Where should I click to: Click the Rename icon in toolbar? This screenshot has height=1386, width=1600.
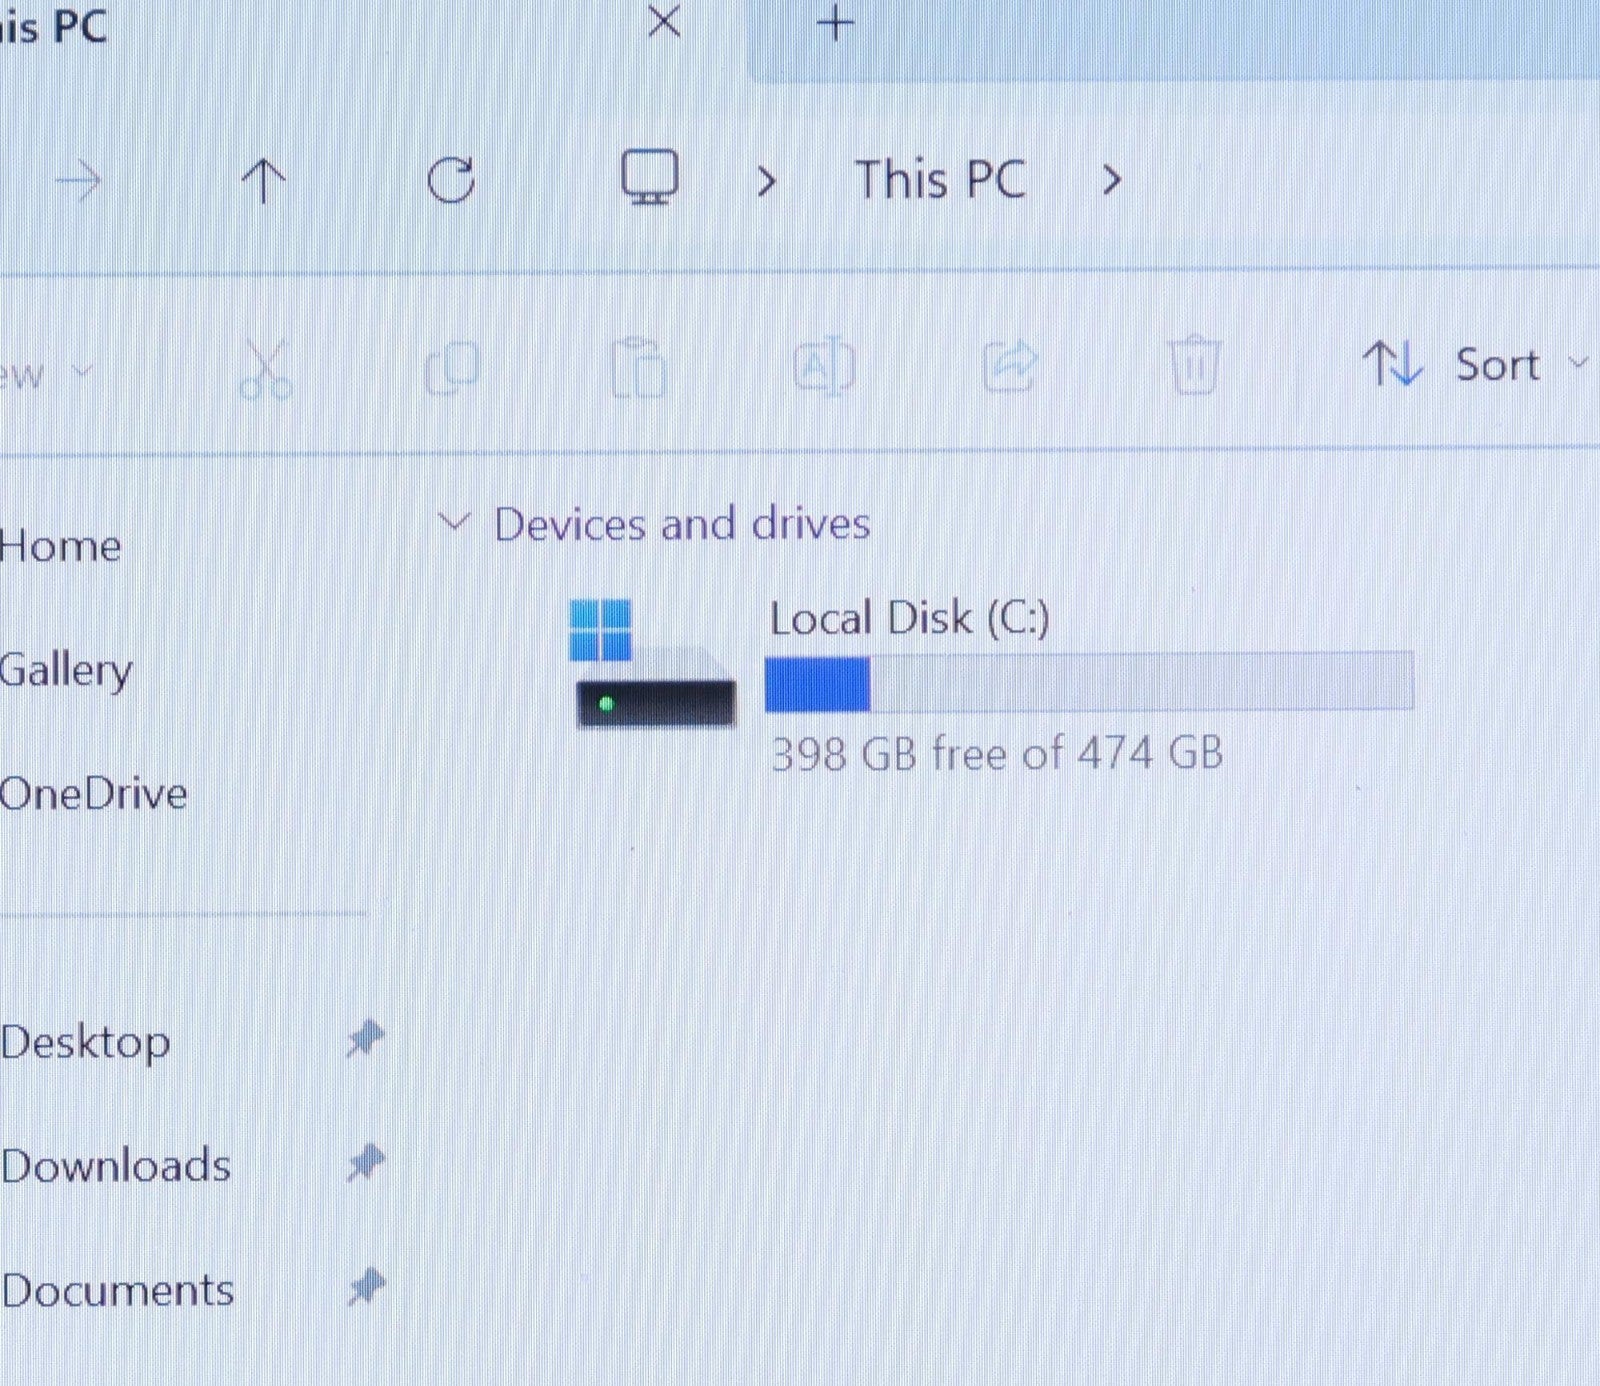pos(824,368)
